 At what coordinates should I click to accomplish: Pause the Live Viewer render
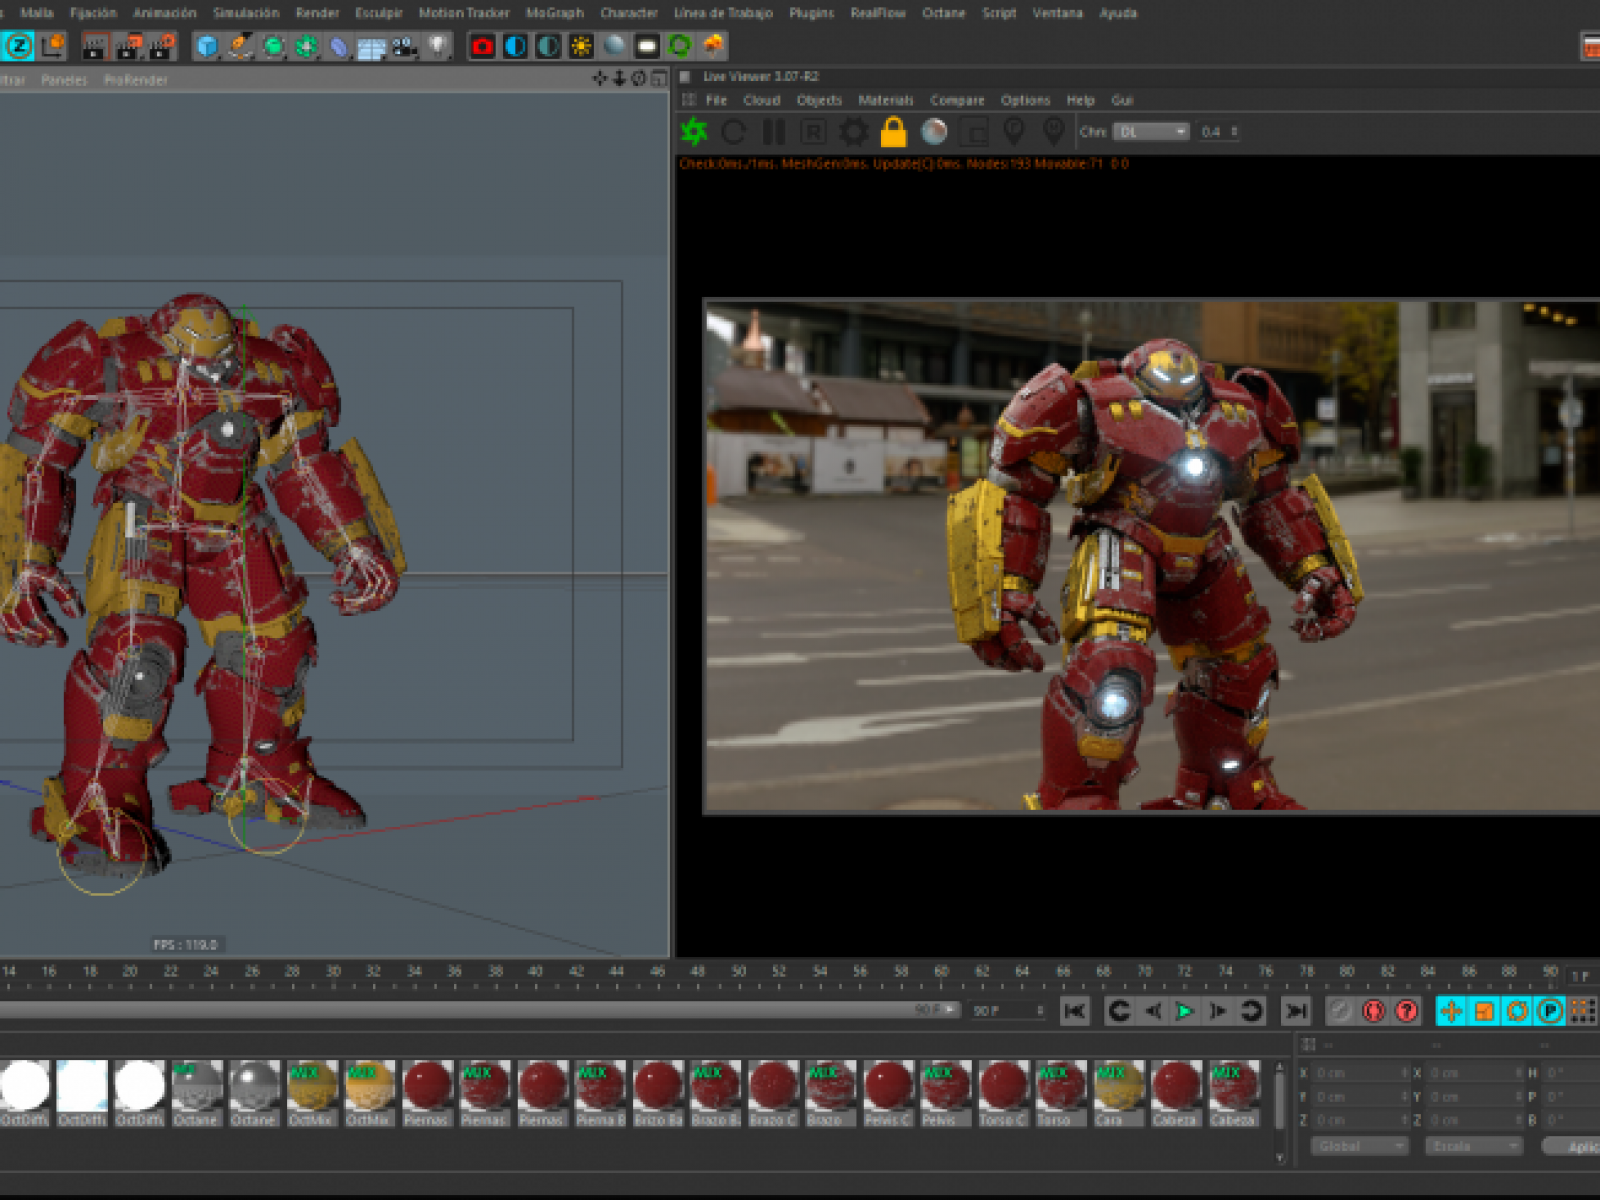[x=774, y=131]
